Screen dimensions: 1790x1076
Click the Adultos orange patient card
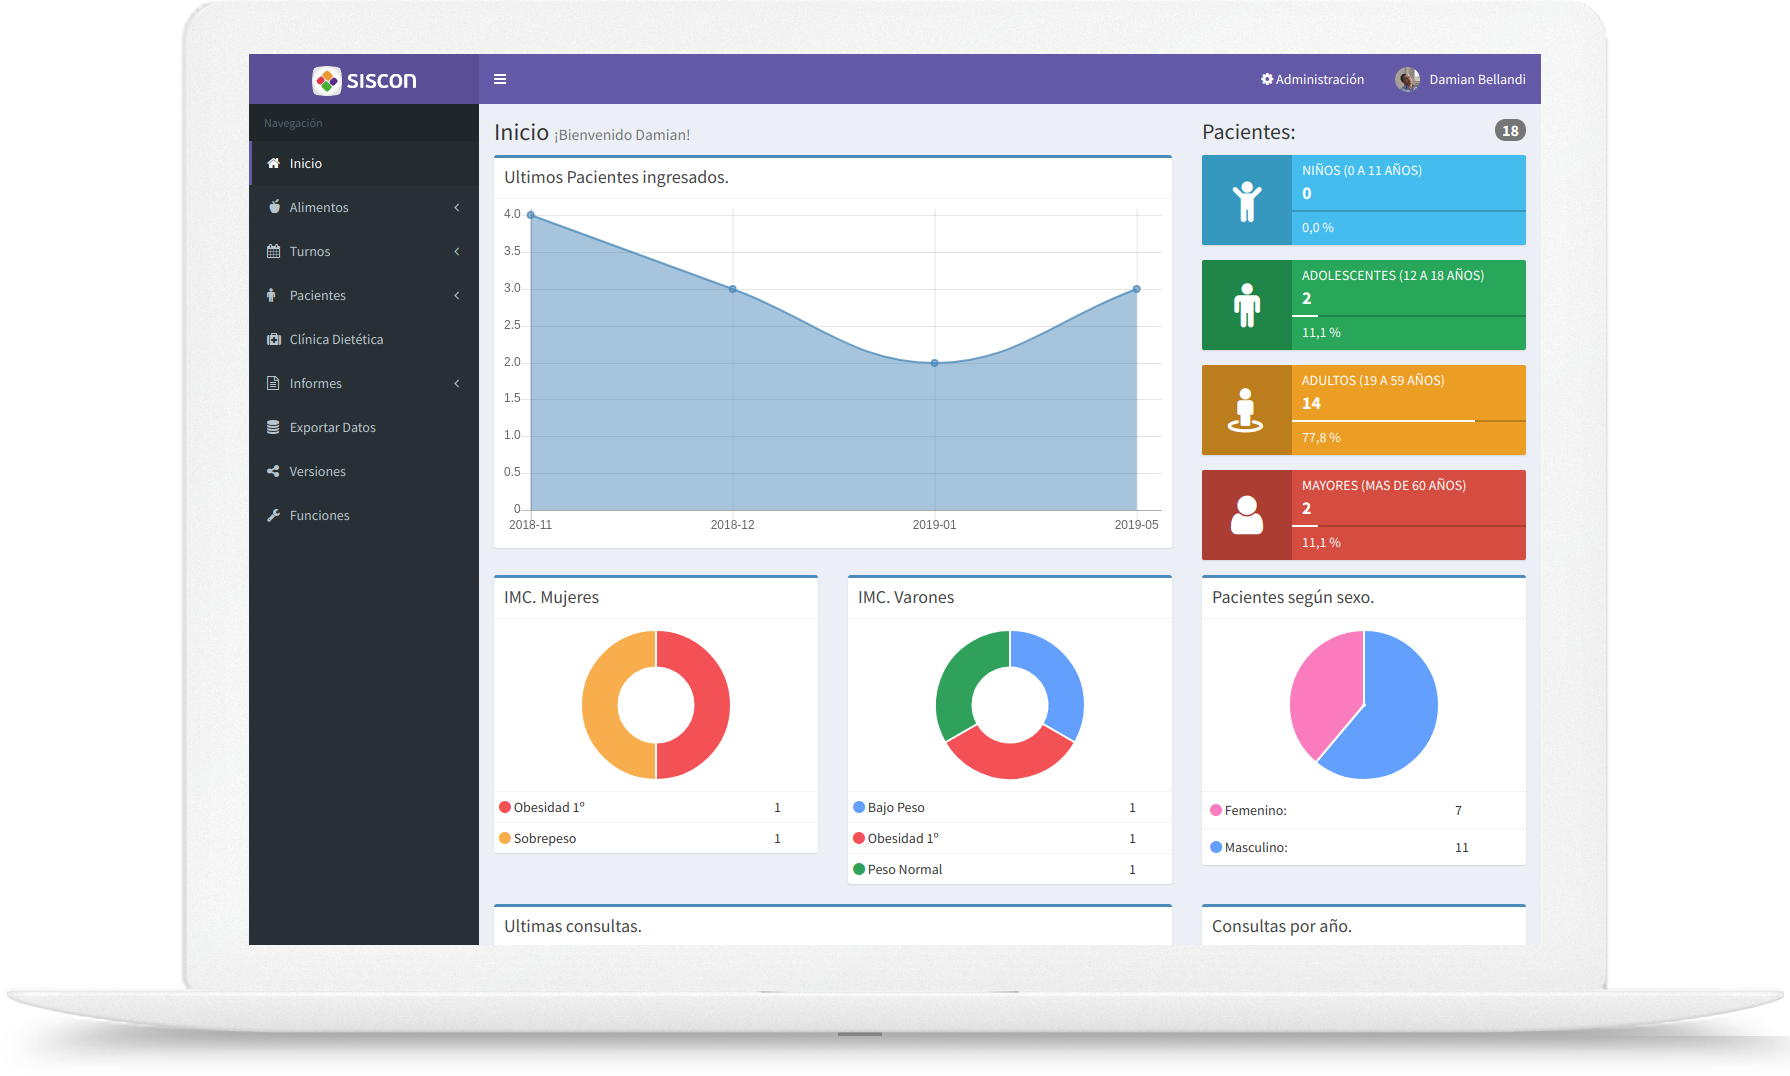pyautogui.click(x=1363, y=410)
